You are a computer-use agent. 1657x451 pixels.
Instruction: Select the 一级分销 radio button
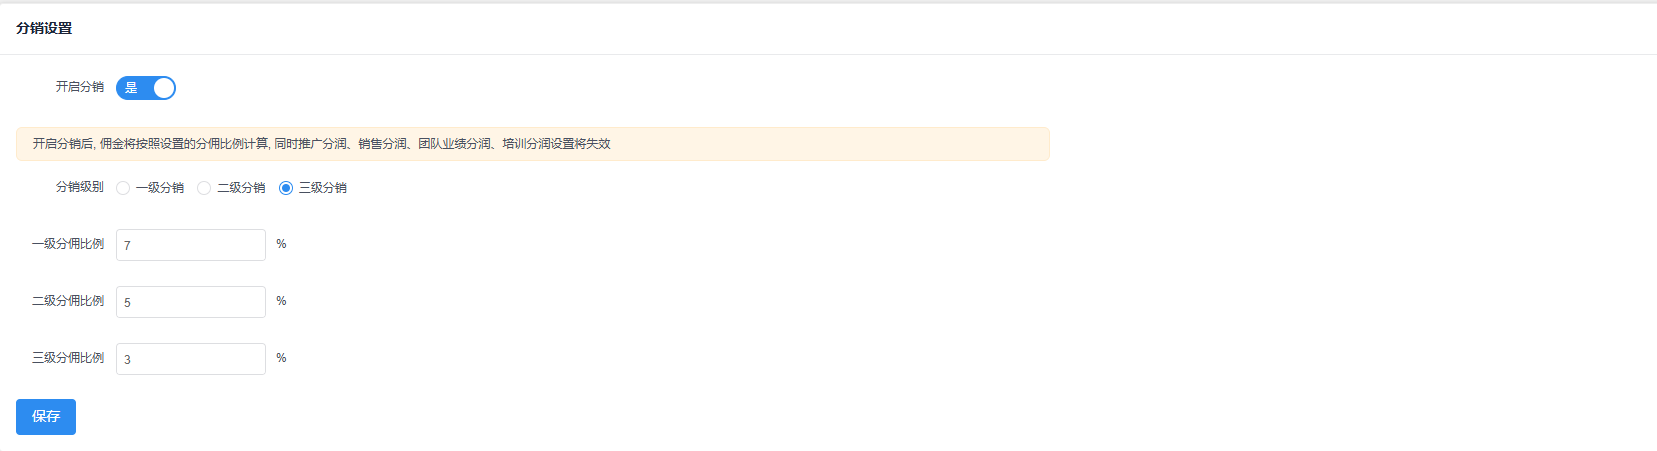[x=123, y=188]
